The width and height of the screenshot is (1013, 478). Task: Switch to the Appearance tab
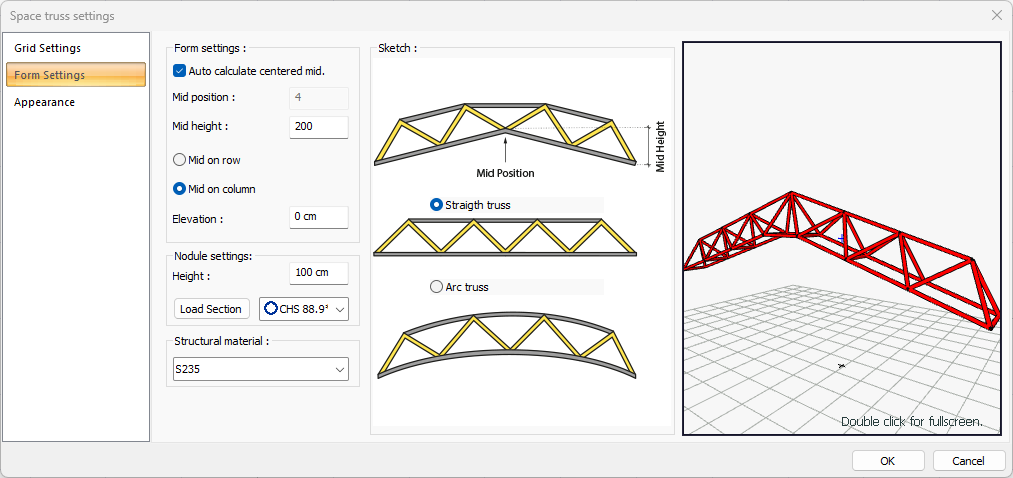coord(45,102)
